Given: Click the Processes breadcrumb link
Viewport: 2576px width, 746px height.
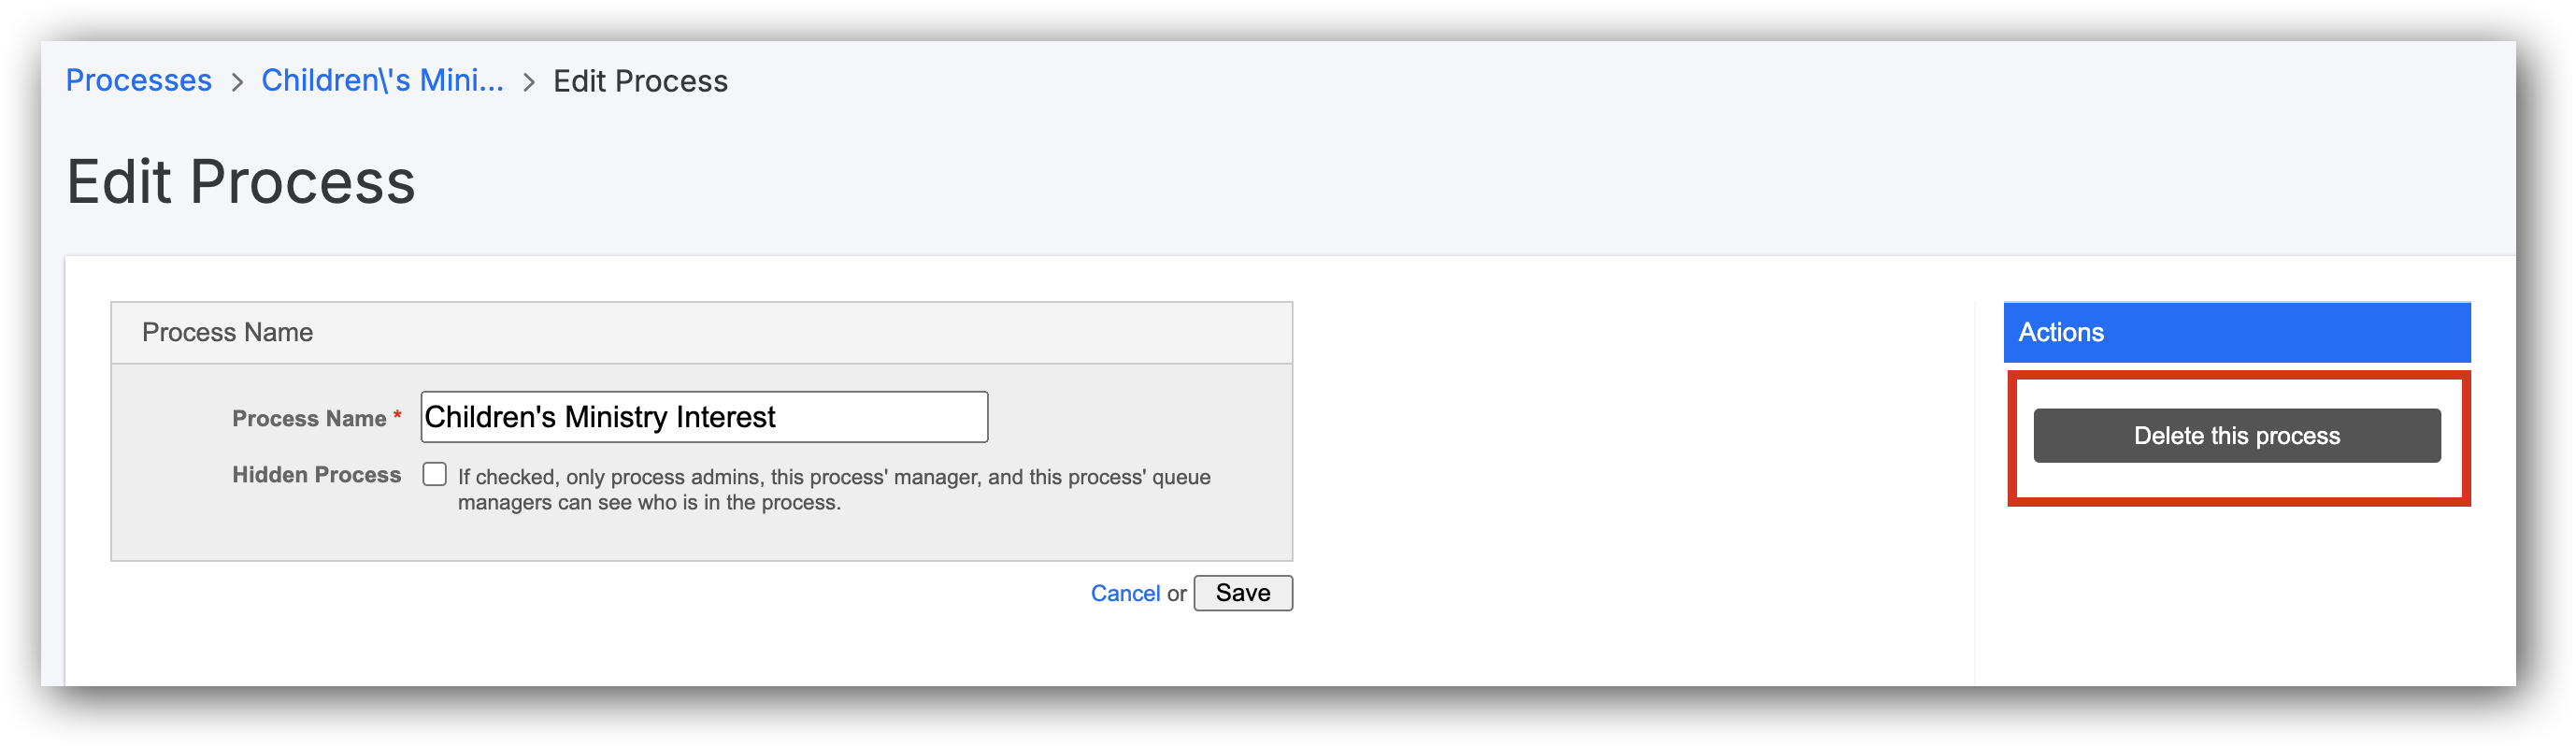Looking at the screenshot, I should [138, 80].
